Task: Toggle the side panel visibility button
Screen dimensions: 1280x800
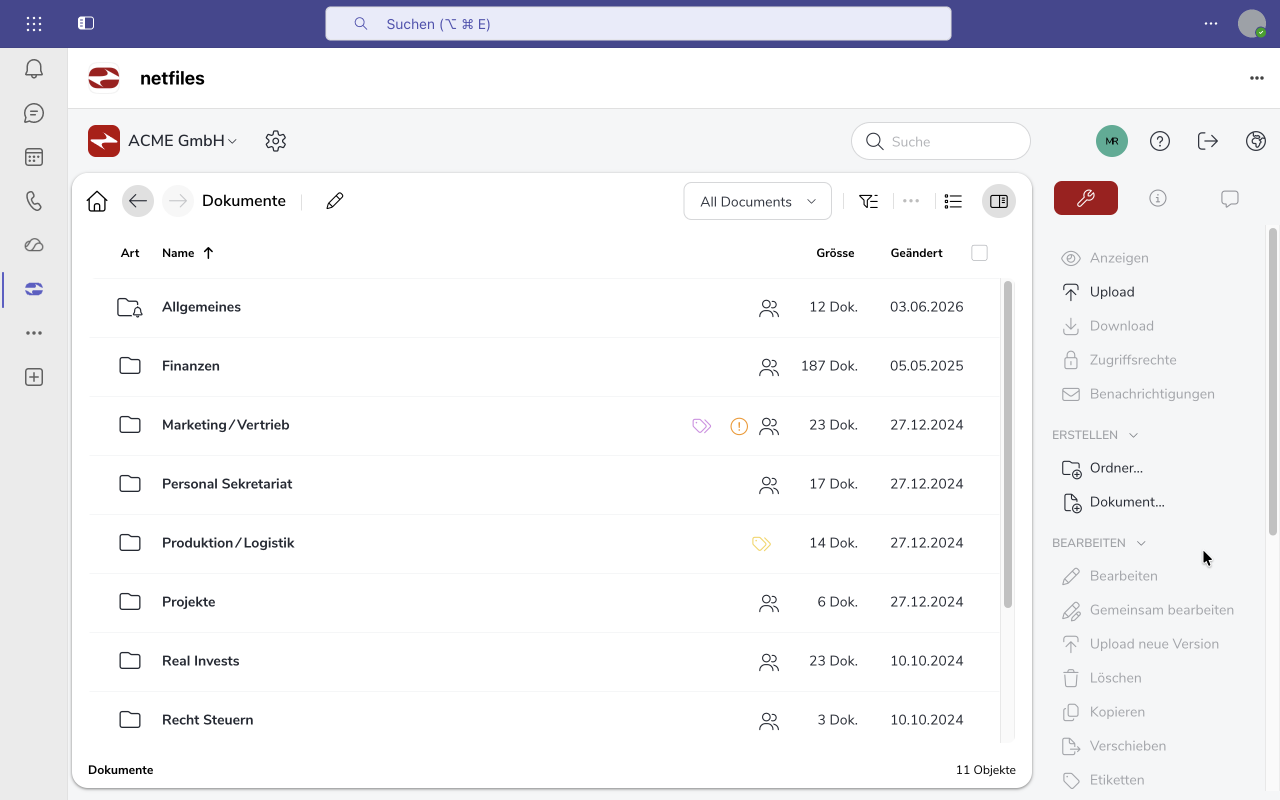Action: [x=998, y=201]
